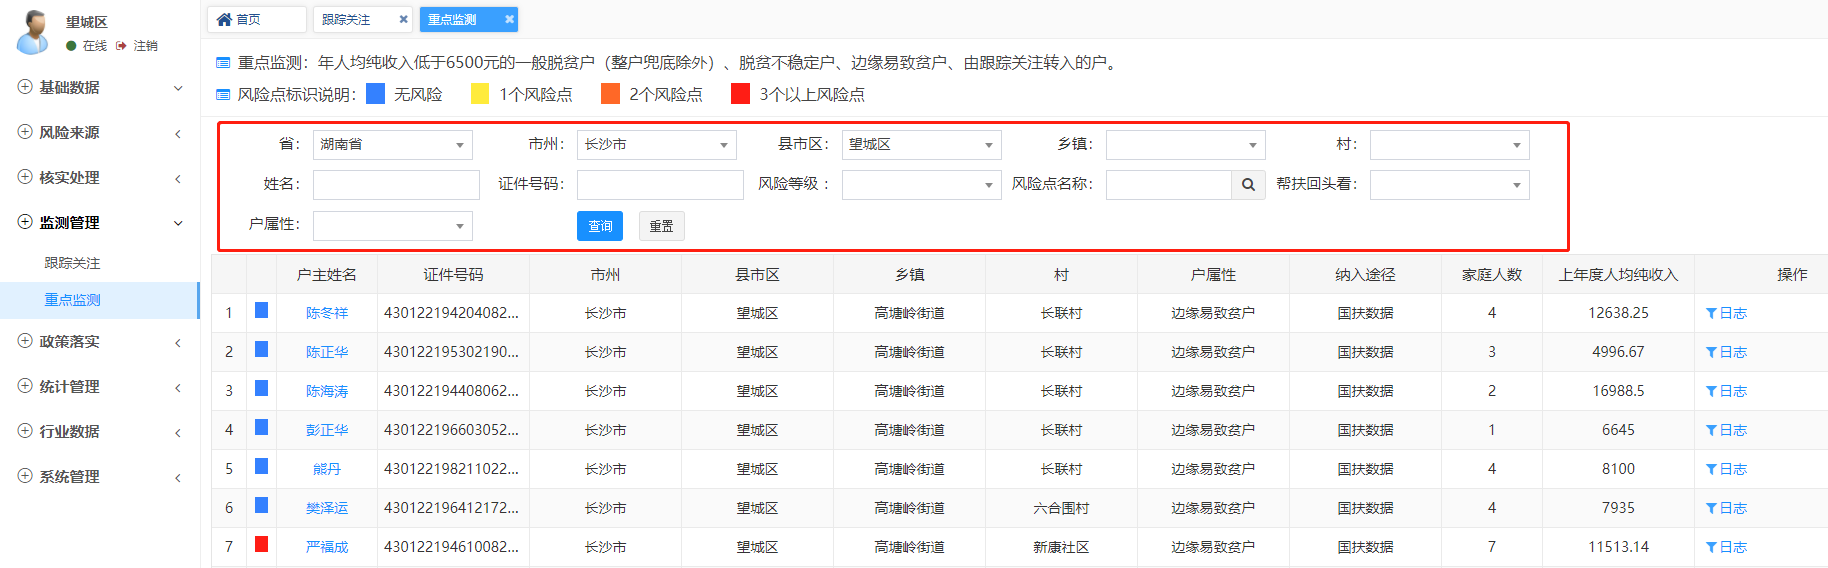Click the 风险点名称 input field
This screenshot has width=1828, height=568.
(x=1169, y=185)
